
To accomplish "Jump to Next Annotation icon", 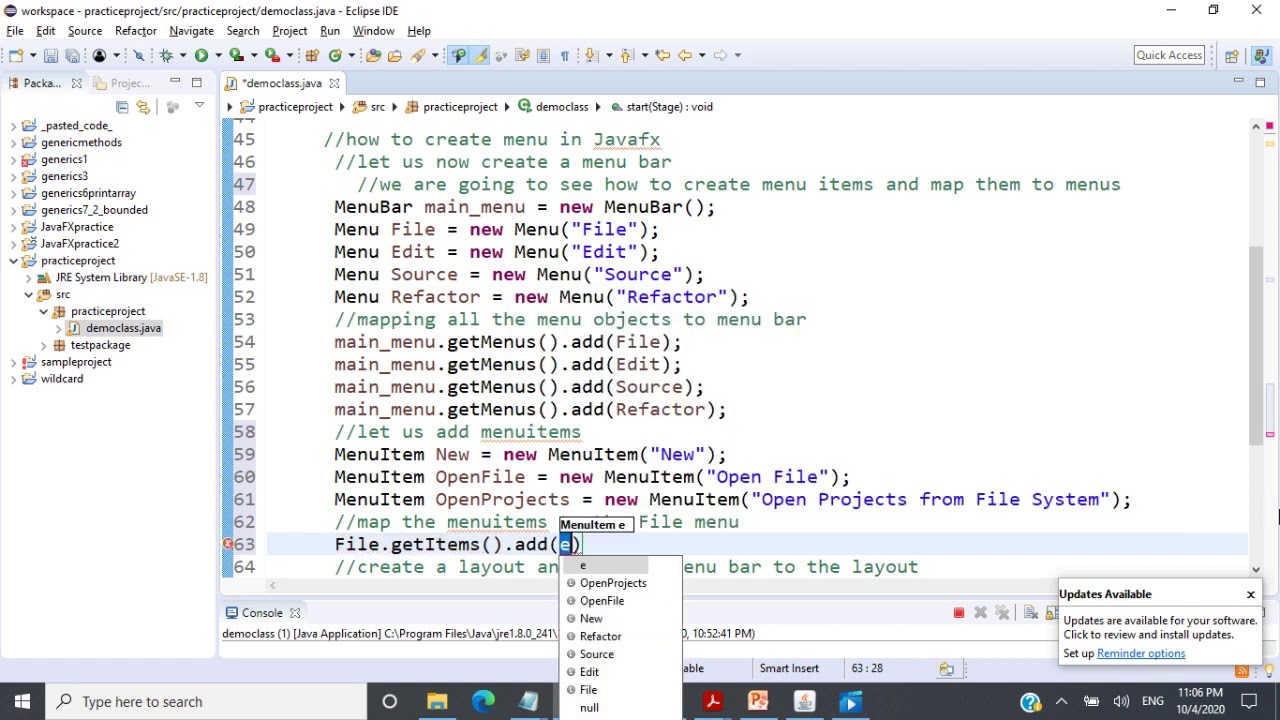I will [590, 55].
